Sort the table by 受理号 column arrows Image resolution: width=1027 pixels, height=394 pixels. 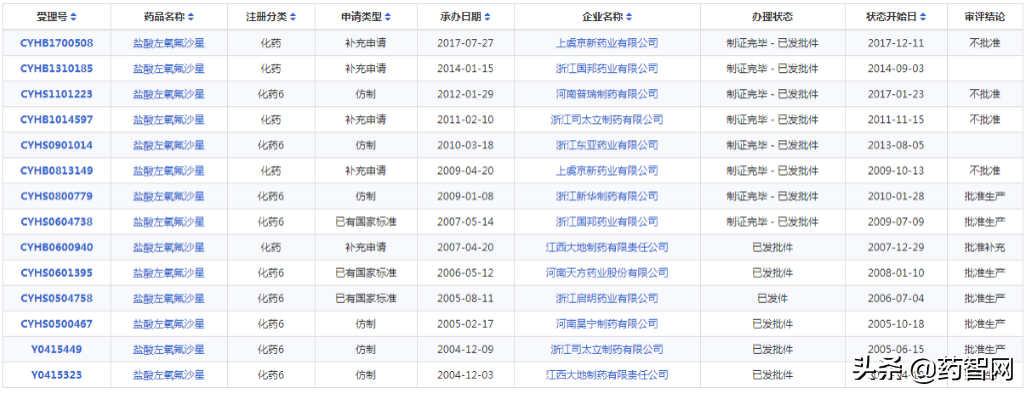pyautogui.click(x=73, y=17)
